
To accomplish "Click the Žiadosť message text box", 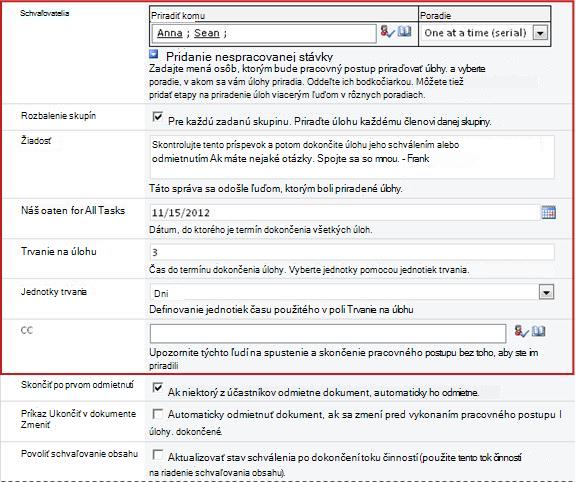I will pyautogui.click(x=352, y=157).
